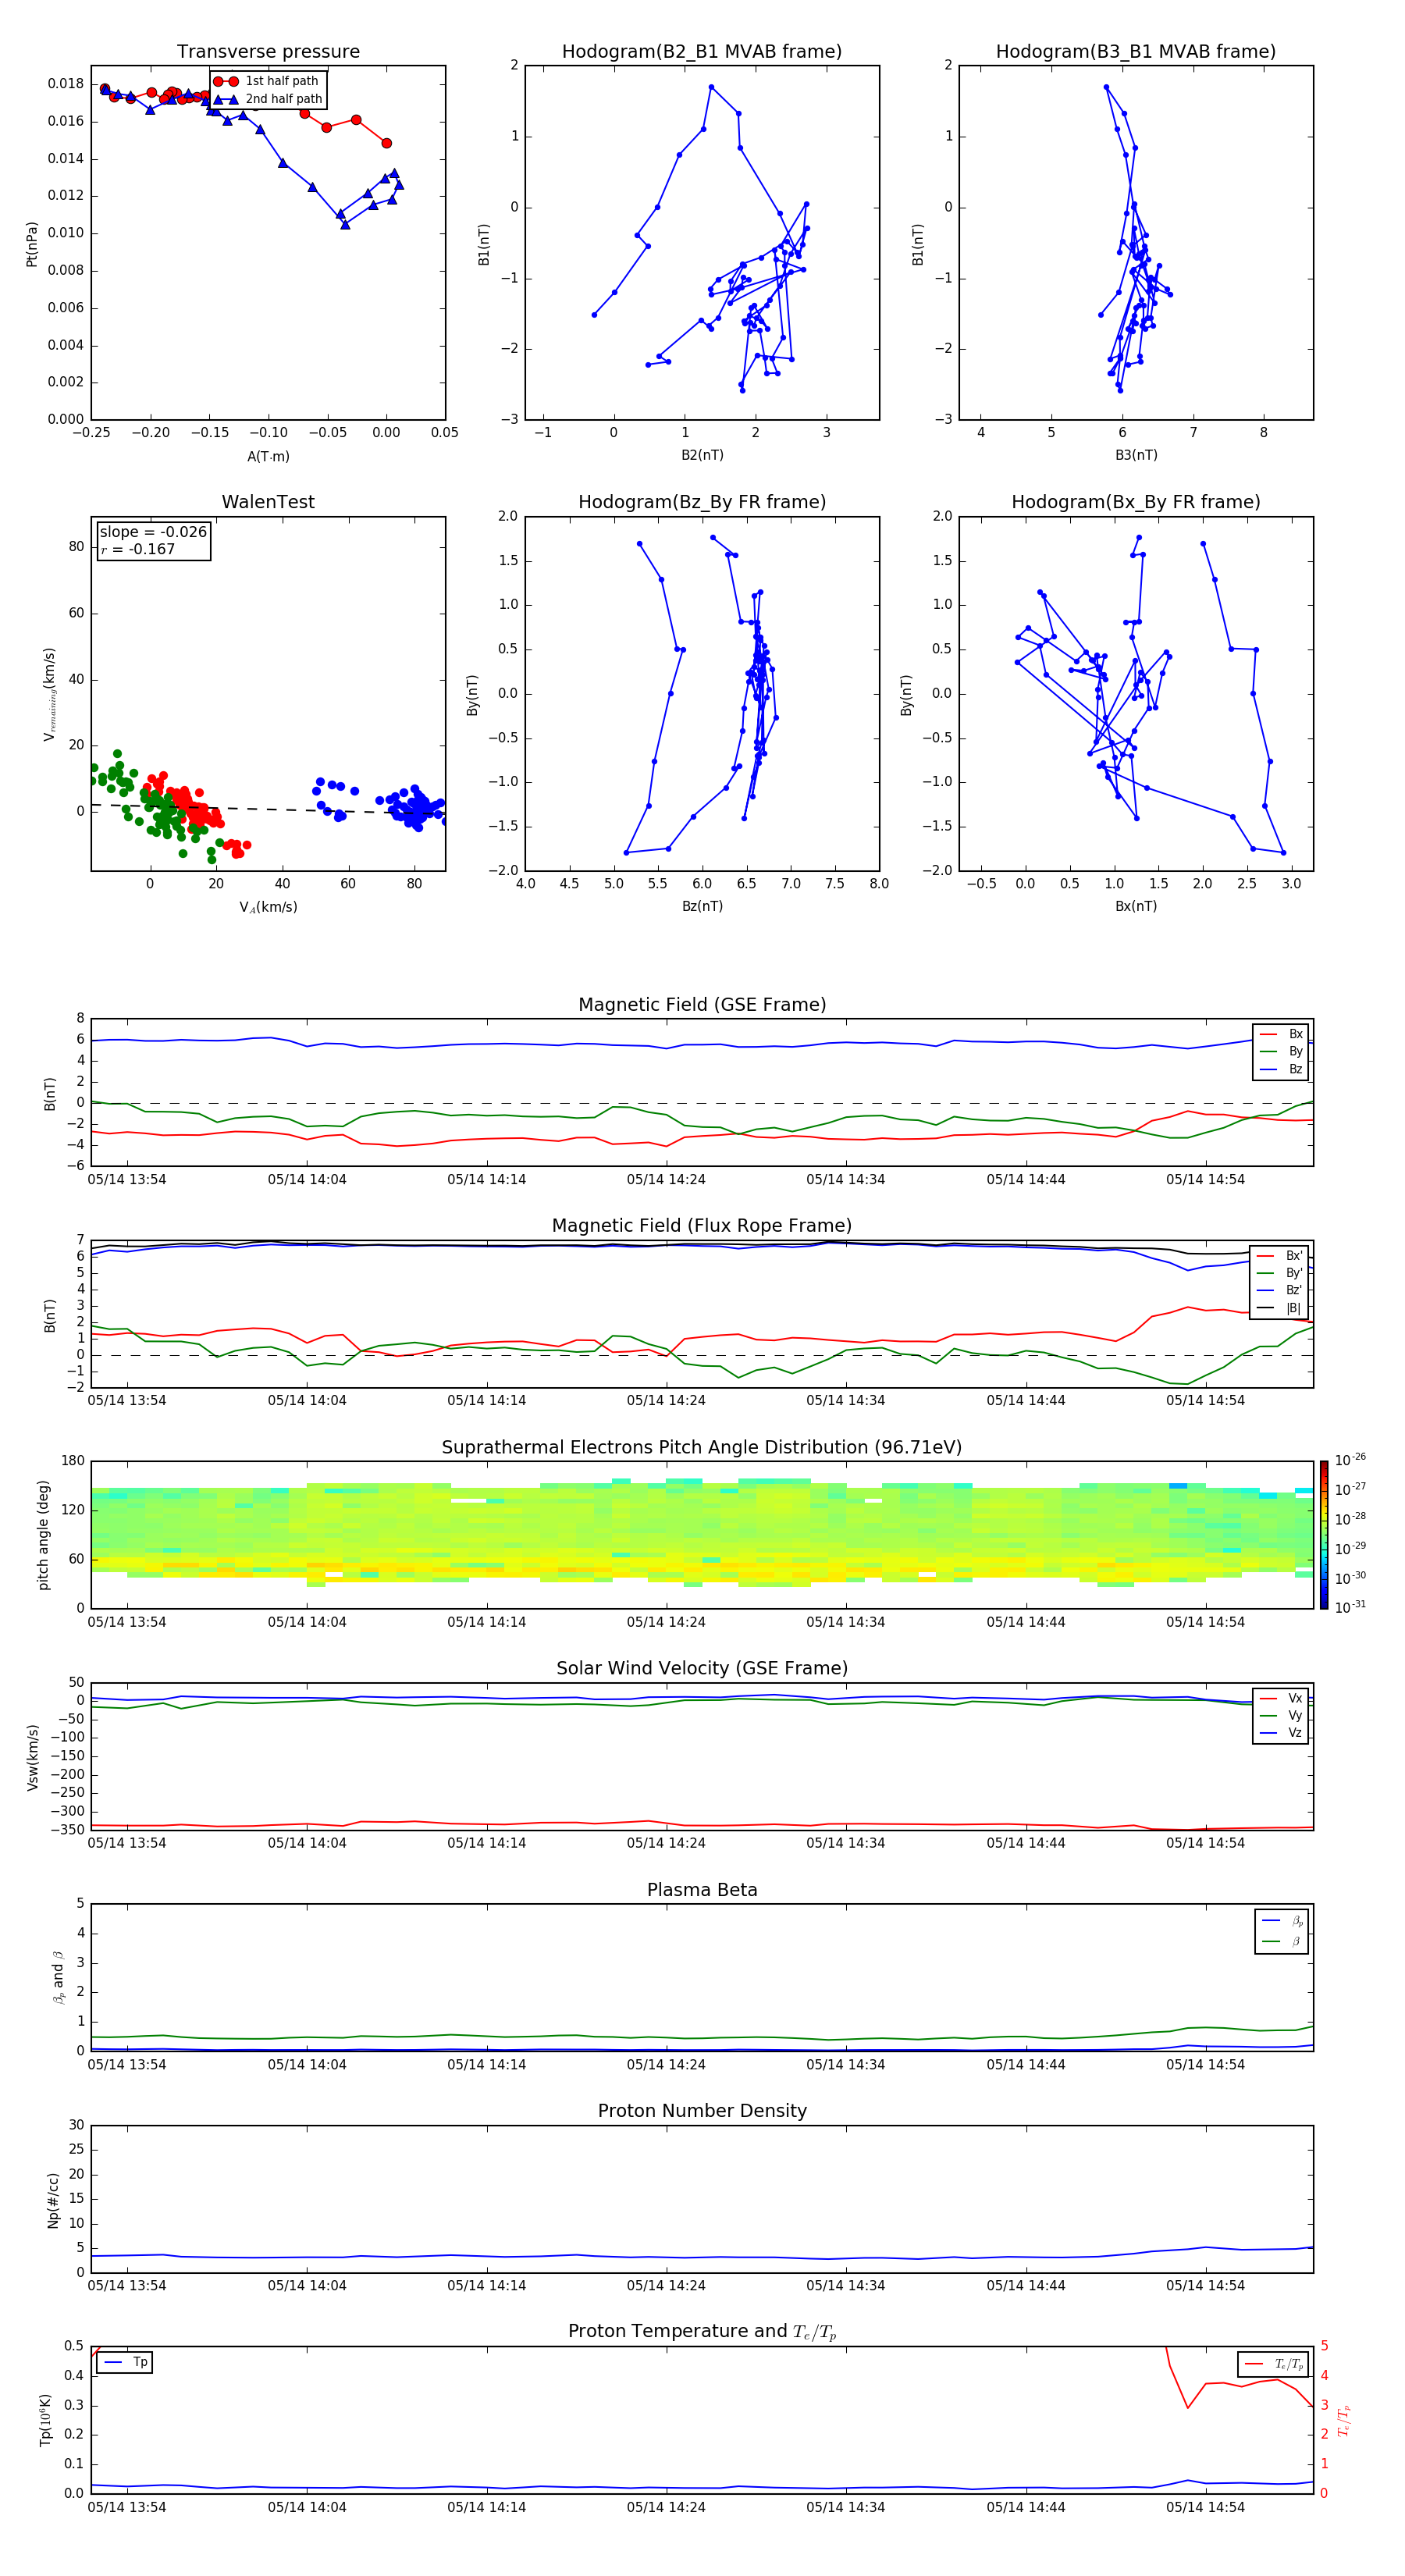1405x2576 pixels.
Task: Click the "Vsw(km/s)" y-axis label
Action: point(32,1757)
